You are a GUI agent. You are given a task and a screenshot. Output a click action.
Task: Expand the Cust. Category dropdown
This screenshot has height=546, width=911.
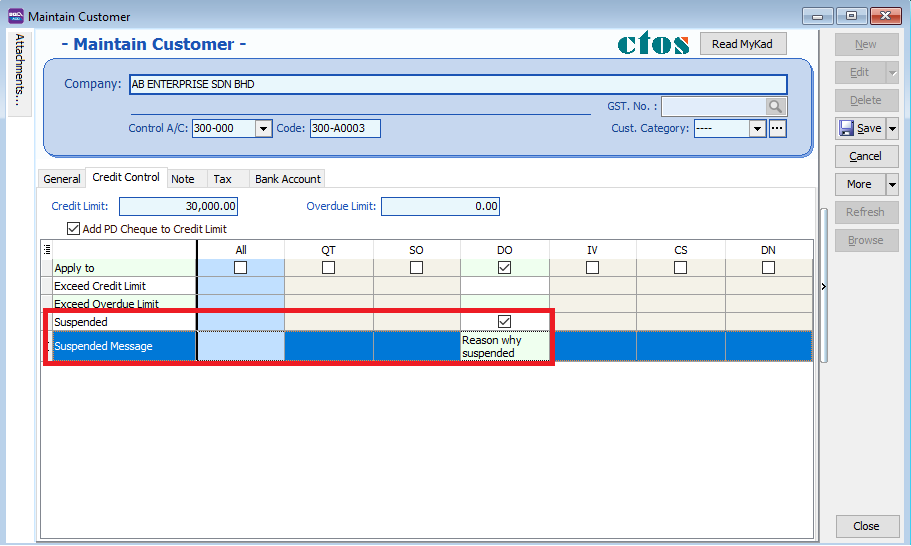click(757, 129)
